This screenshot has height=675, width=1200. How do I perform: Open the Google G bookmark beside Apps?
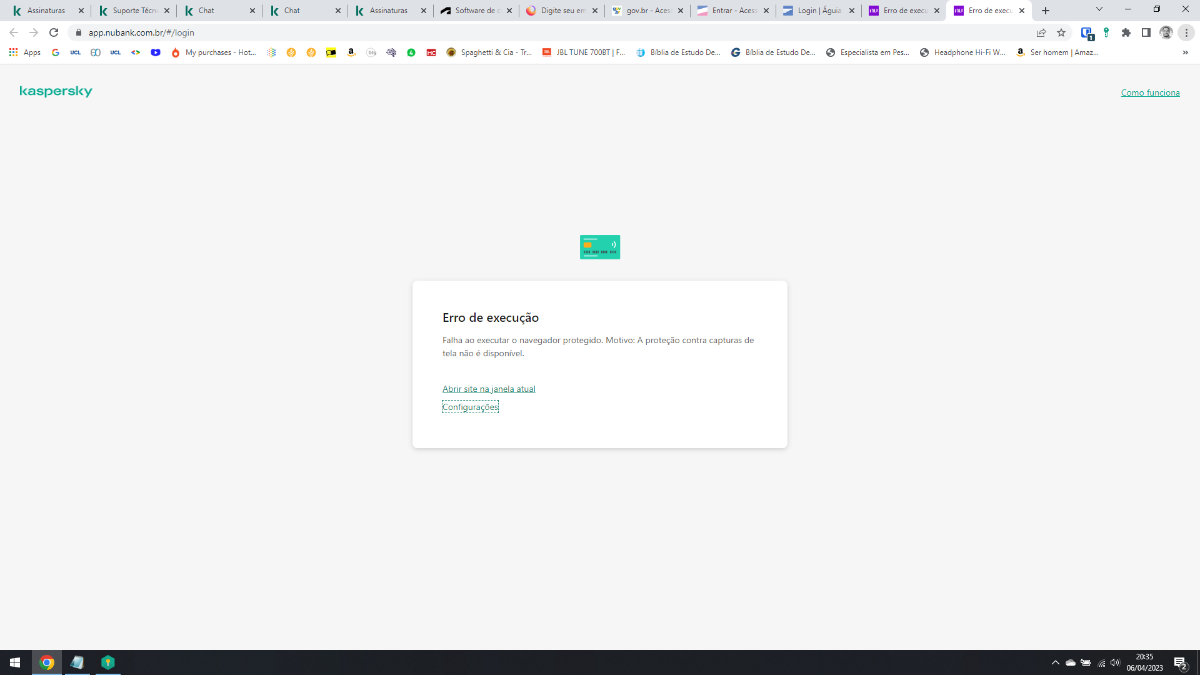(55, 52)
